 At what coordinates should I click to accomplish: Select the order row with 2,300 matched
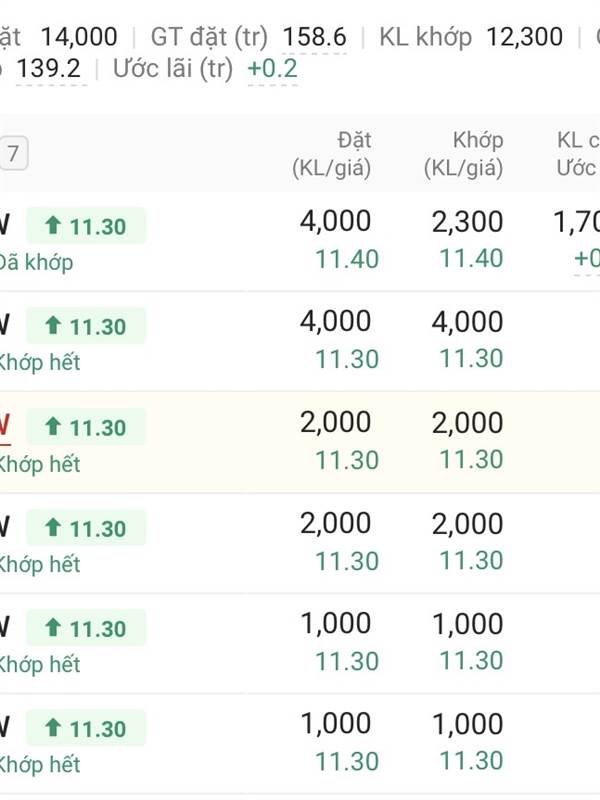[x=300, y=241]
